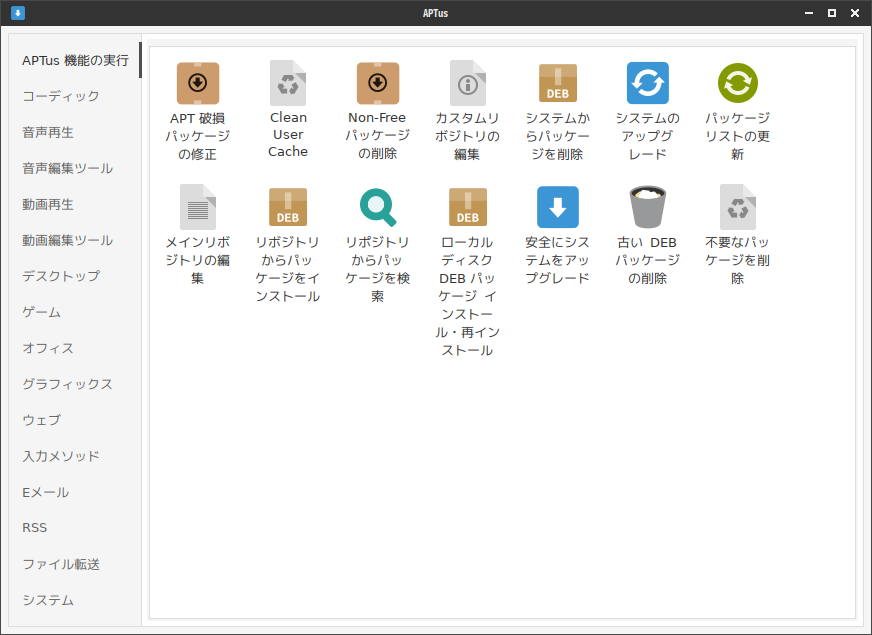The height and width of the screenshot is (635, 872).
Task: Open APT 破損パッケージの修正 icon
Action: [198, 83]
